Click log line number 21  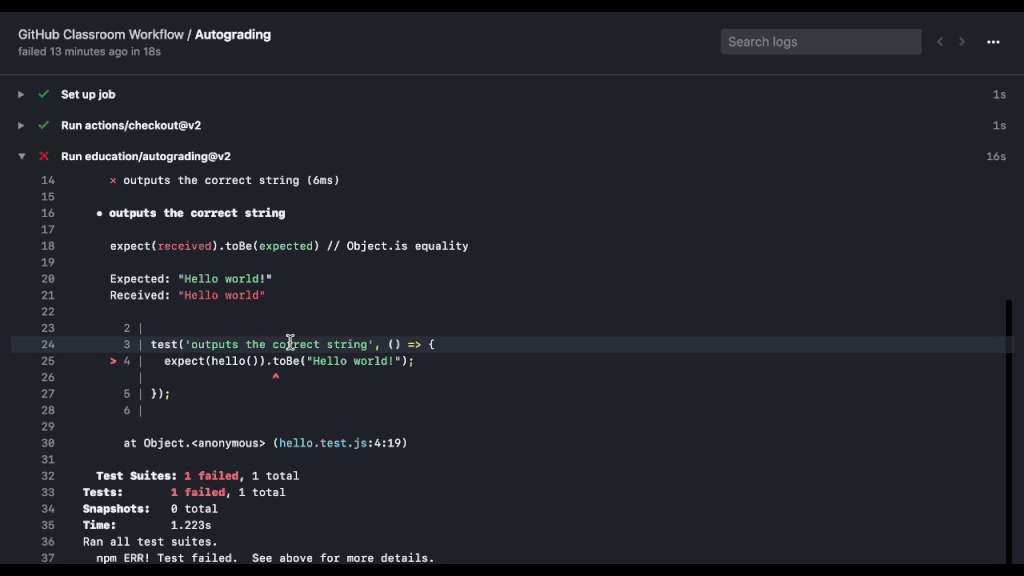pos(48,295)
